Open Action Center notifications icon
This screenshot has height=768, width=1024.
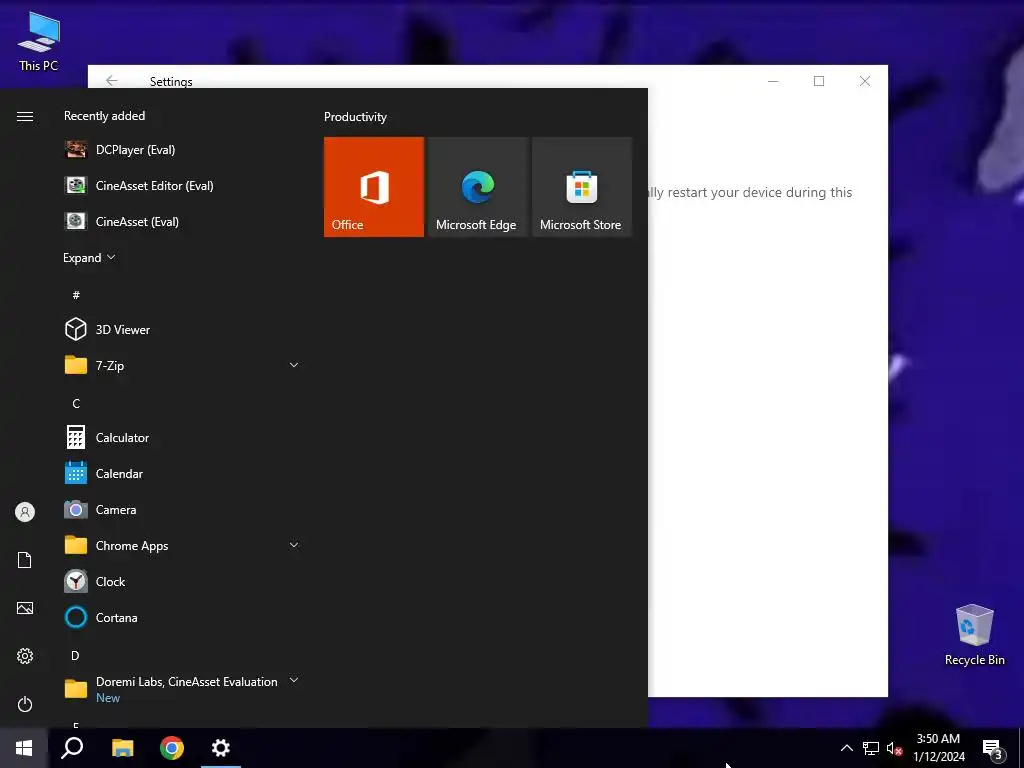[x=992, y=748]
